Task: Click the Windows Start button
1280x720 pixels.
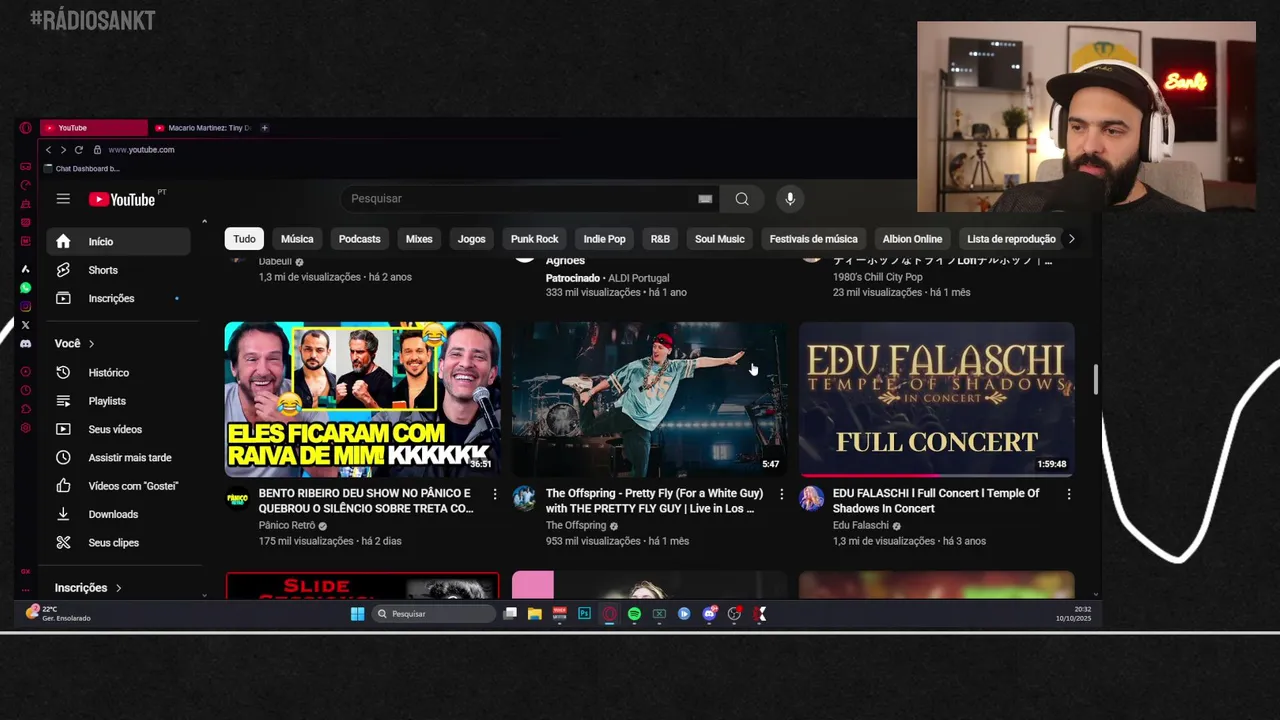Action: pyautogui.click(x=357, y=614)
